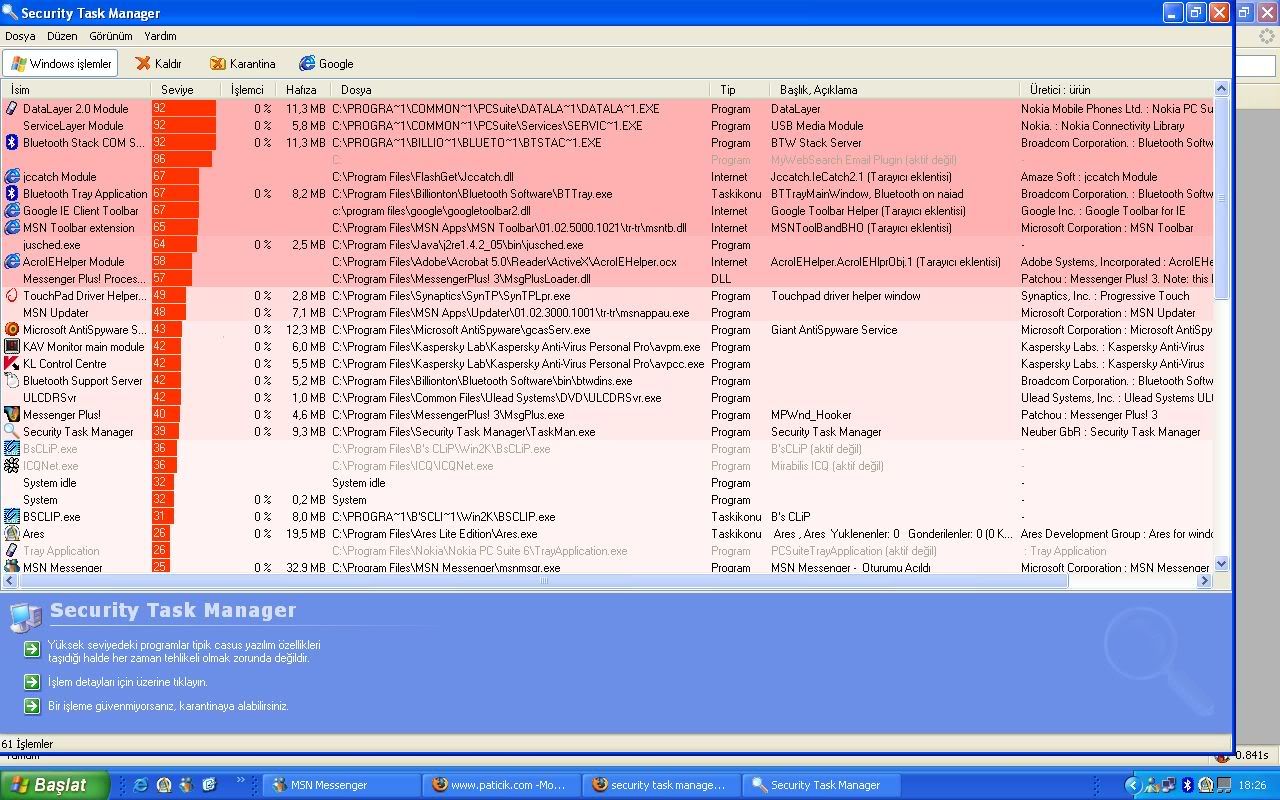Sort by the 'Başlık, Açıklama' column header
Screen dimensions: 1280x800
pyautogui.click(x=893, y=90)
